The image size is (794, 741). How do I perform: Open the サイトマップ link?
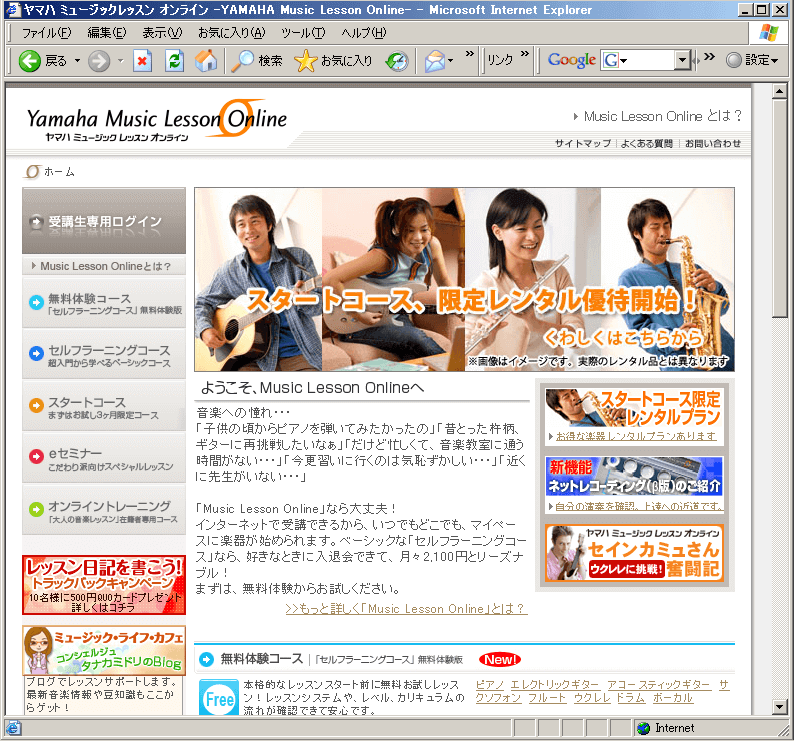click(x=582, y=144)
